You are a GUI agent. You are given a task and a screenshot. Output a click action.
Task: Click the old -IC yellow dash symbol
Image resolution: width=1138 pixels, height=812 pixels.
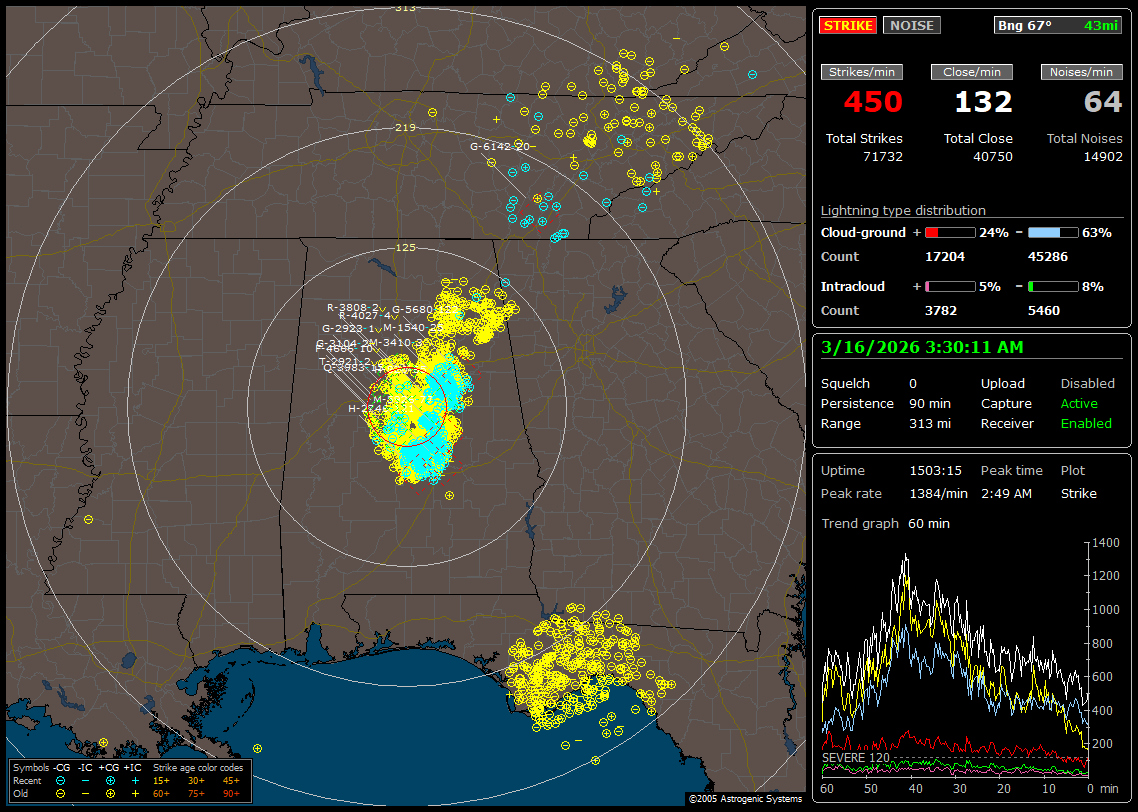[86, 793]
